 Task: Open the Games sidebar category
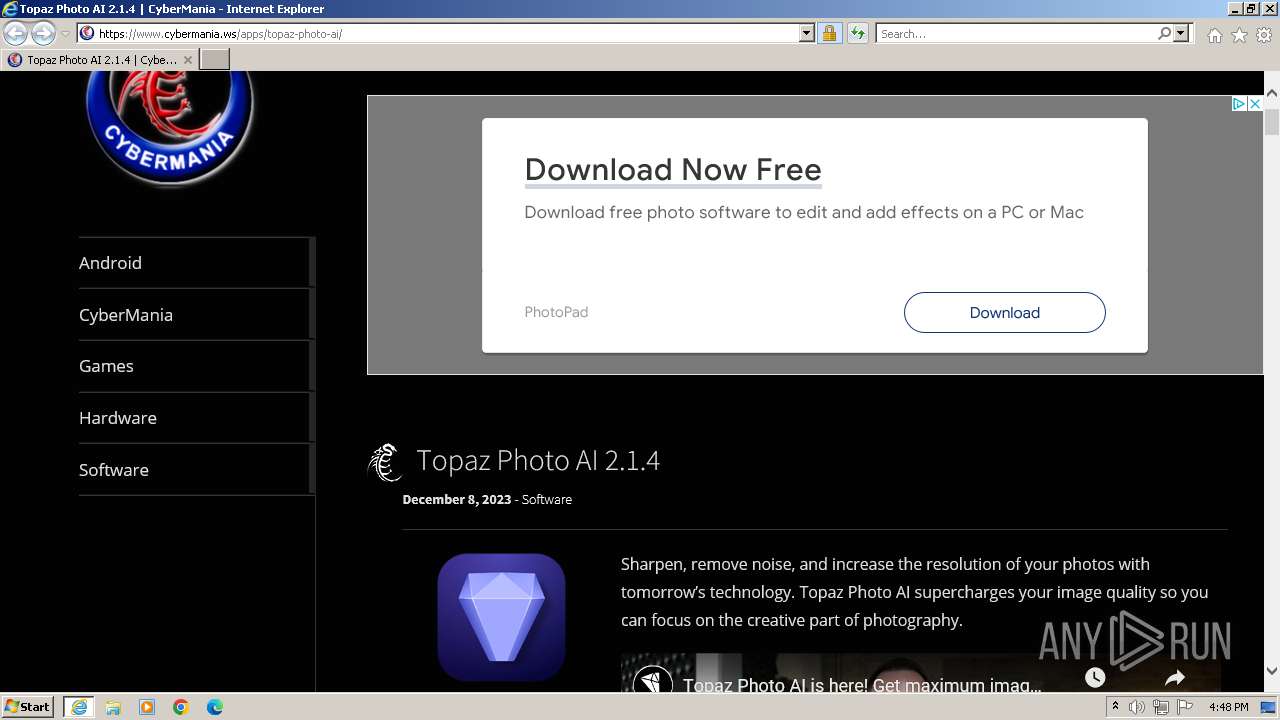[106, 366]
